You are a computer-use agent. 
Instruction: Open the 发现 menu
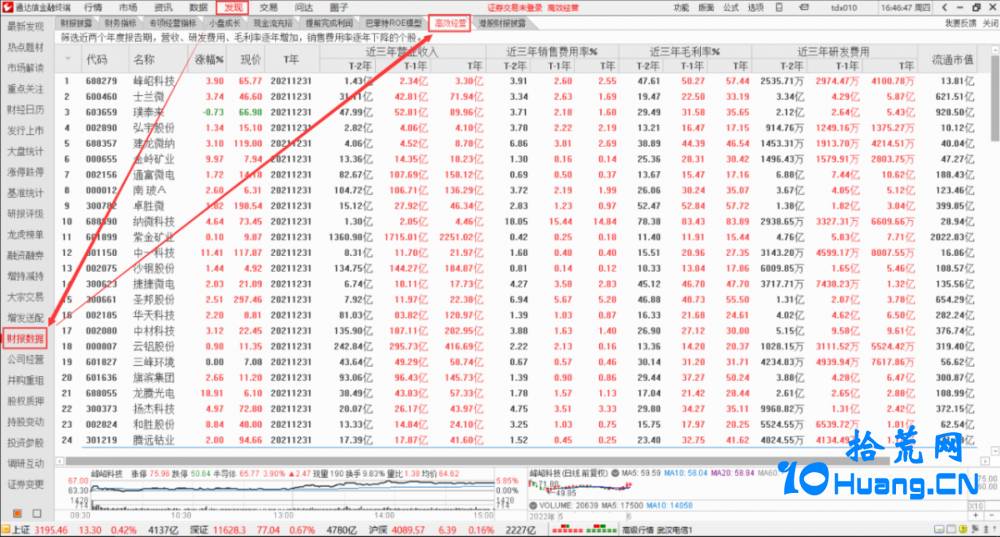click(x=233, y=8)
